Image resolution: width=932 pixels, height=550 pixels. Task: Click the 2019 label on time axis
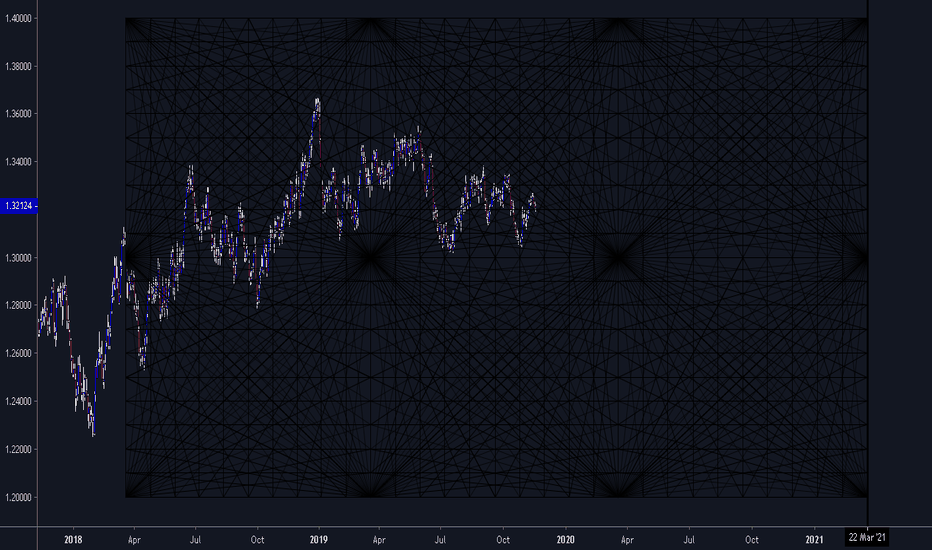tap(319, 538)
